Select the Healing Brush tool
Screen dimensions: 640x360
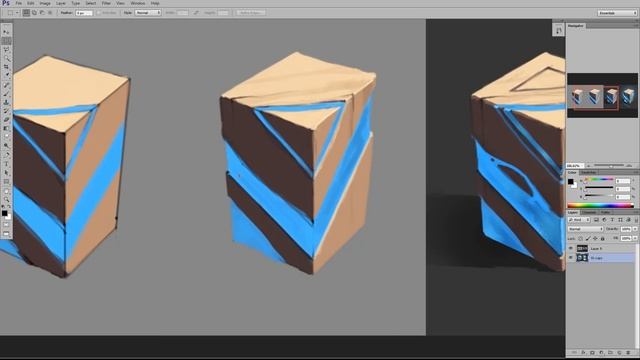click(x=6, y=85)
